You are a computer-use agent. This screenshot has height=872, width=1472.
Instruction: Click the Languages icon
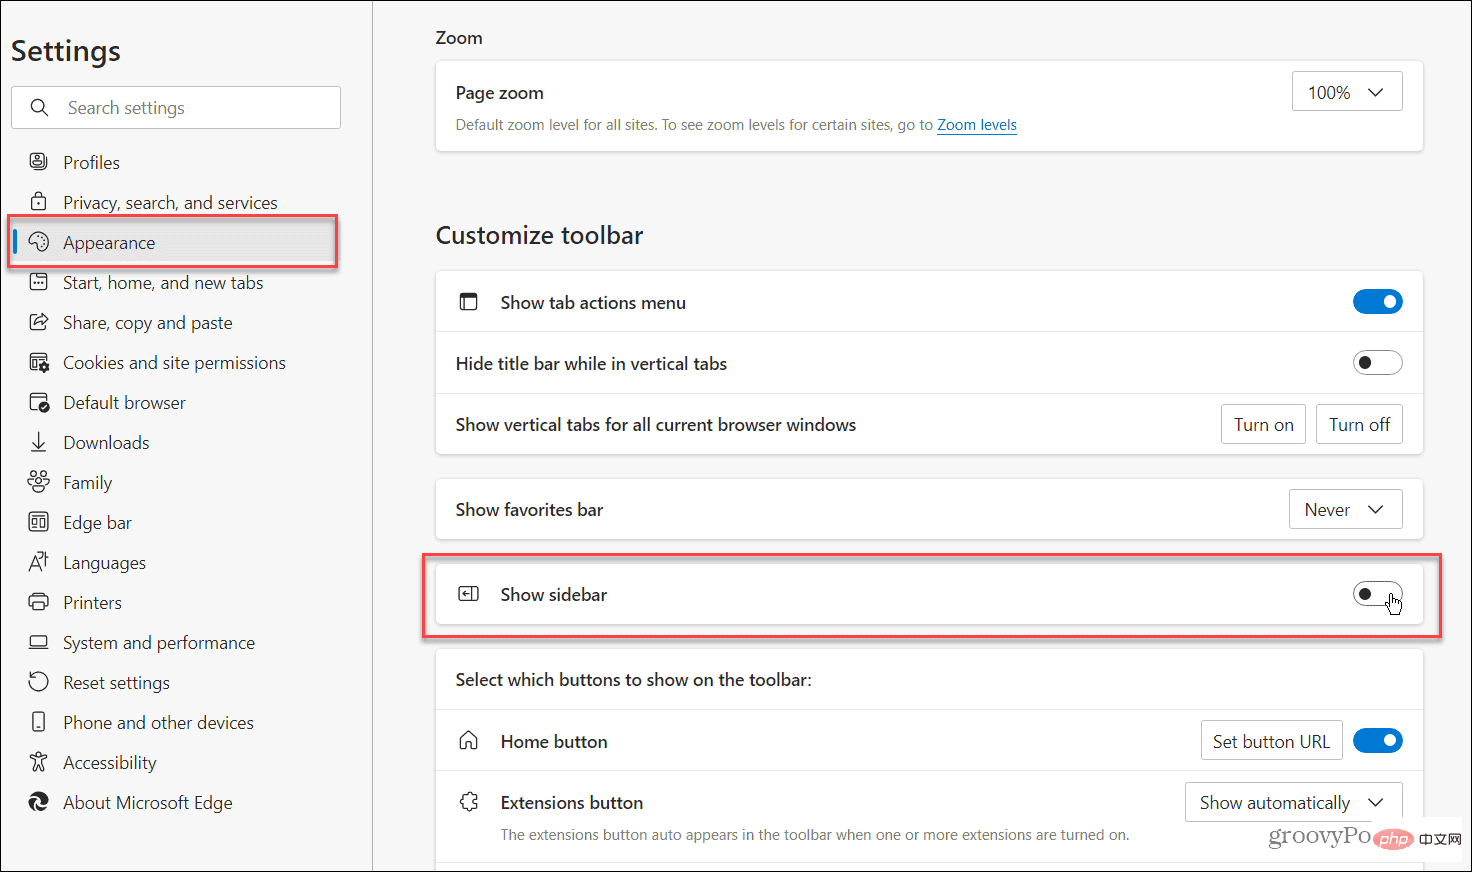point(38,561)
